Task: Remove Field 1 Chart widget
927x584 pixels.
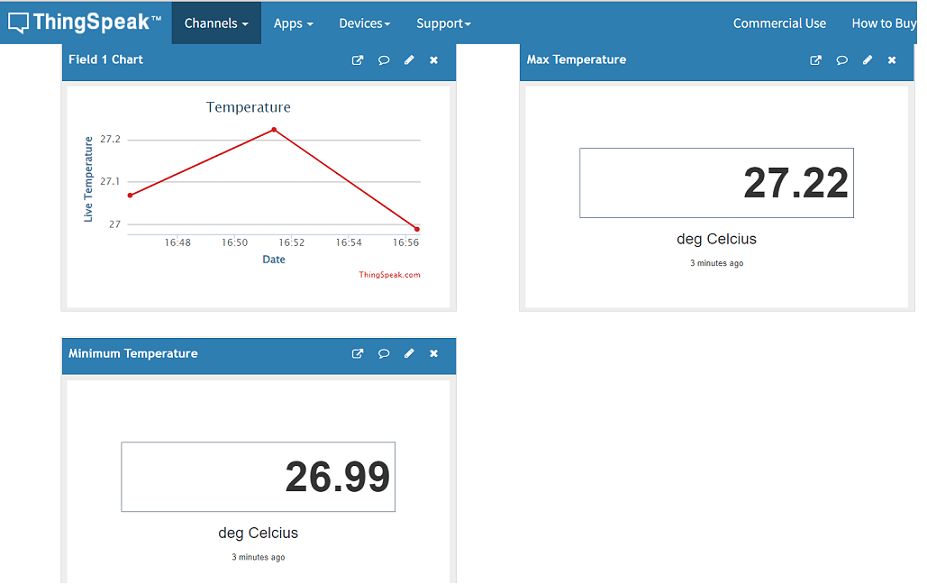Action: pos(434,60)
